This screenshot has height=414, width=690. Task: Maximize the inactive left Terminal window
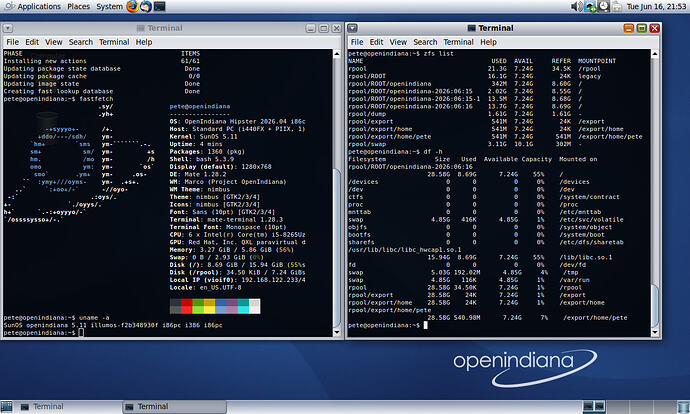323,28
